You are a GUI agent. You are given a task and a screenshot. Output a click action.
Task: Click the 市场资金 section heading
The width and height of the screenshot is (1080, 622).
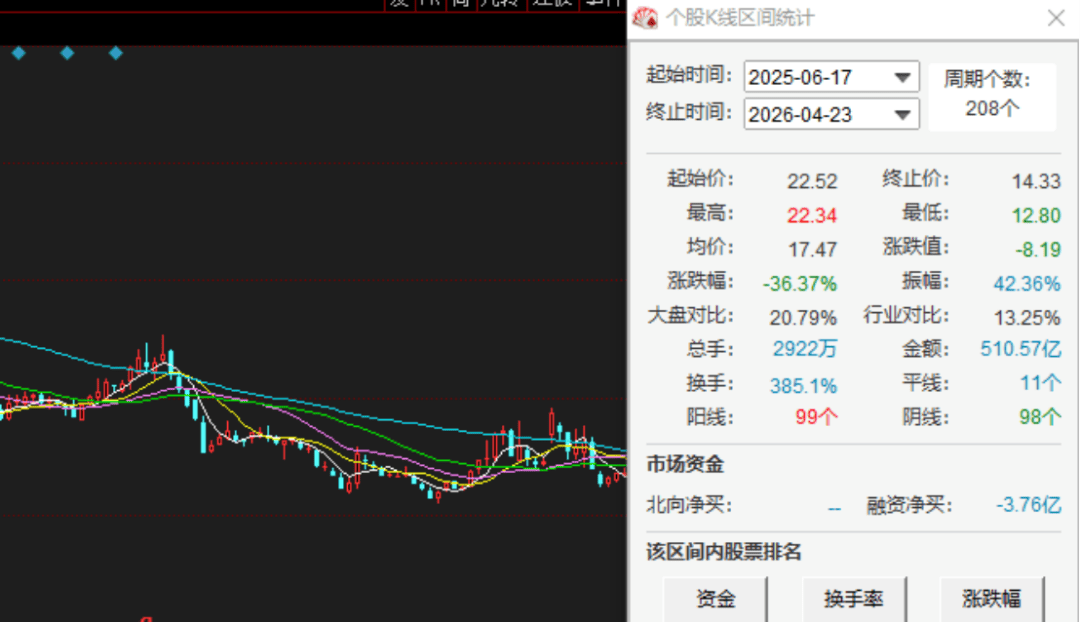pyautogui.click(x=685, y=464)
